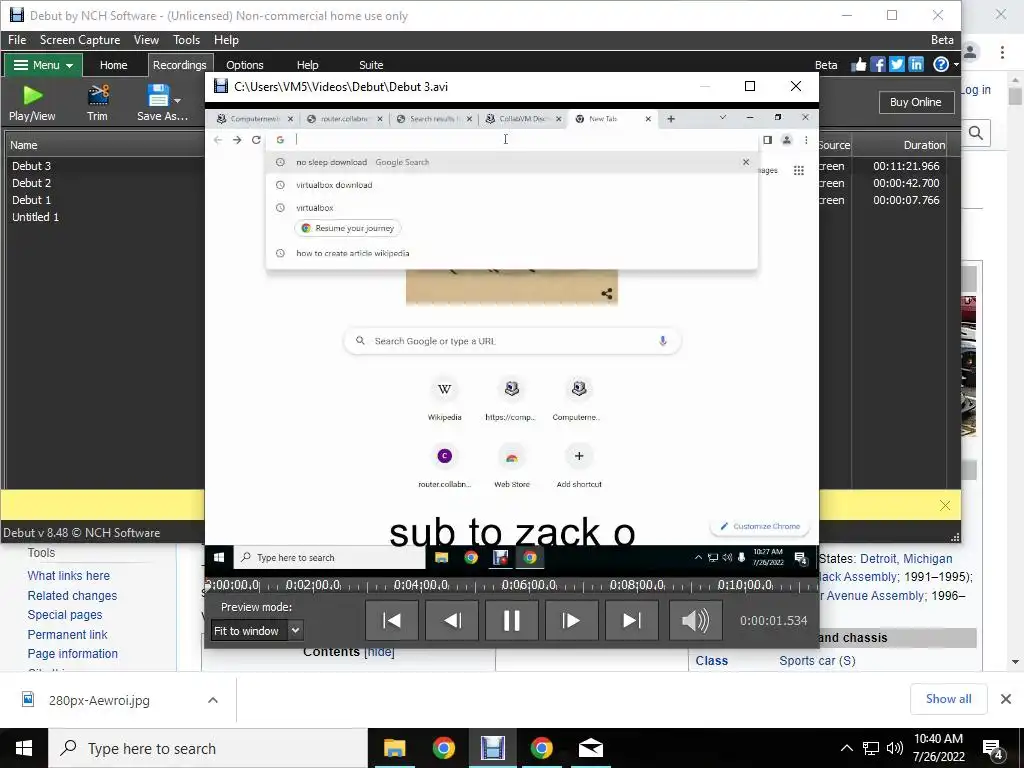This screenshot has height=768, width=1024.
Task: Switch to the Suite tab
Action: pos(371,65)
